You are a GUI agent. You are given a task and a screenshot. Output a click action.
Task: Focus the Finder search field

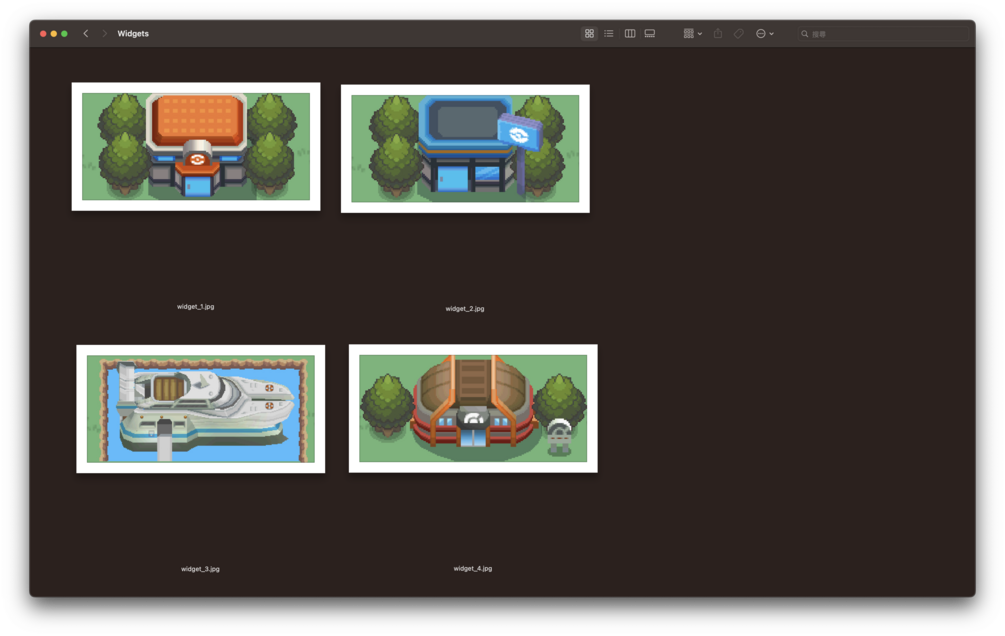[883, 34]
